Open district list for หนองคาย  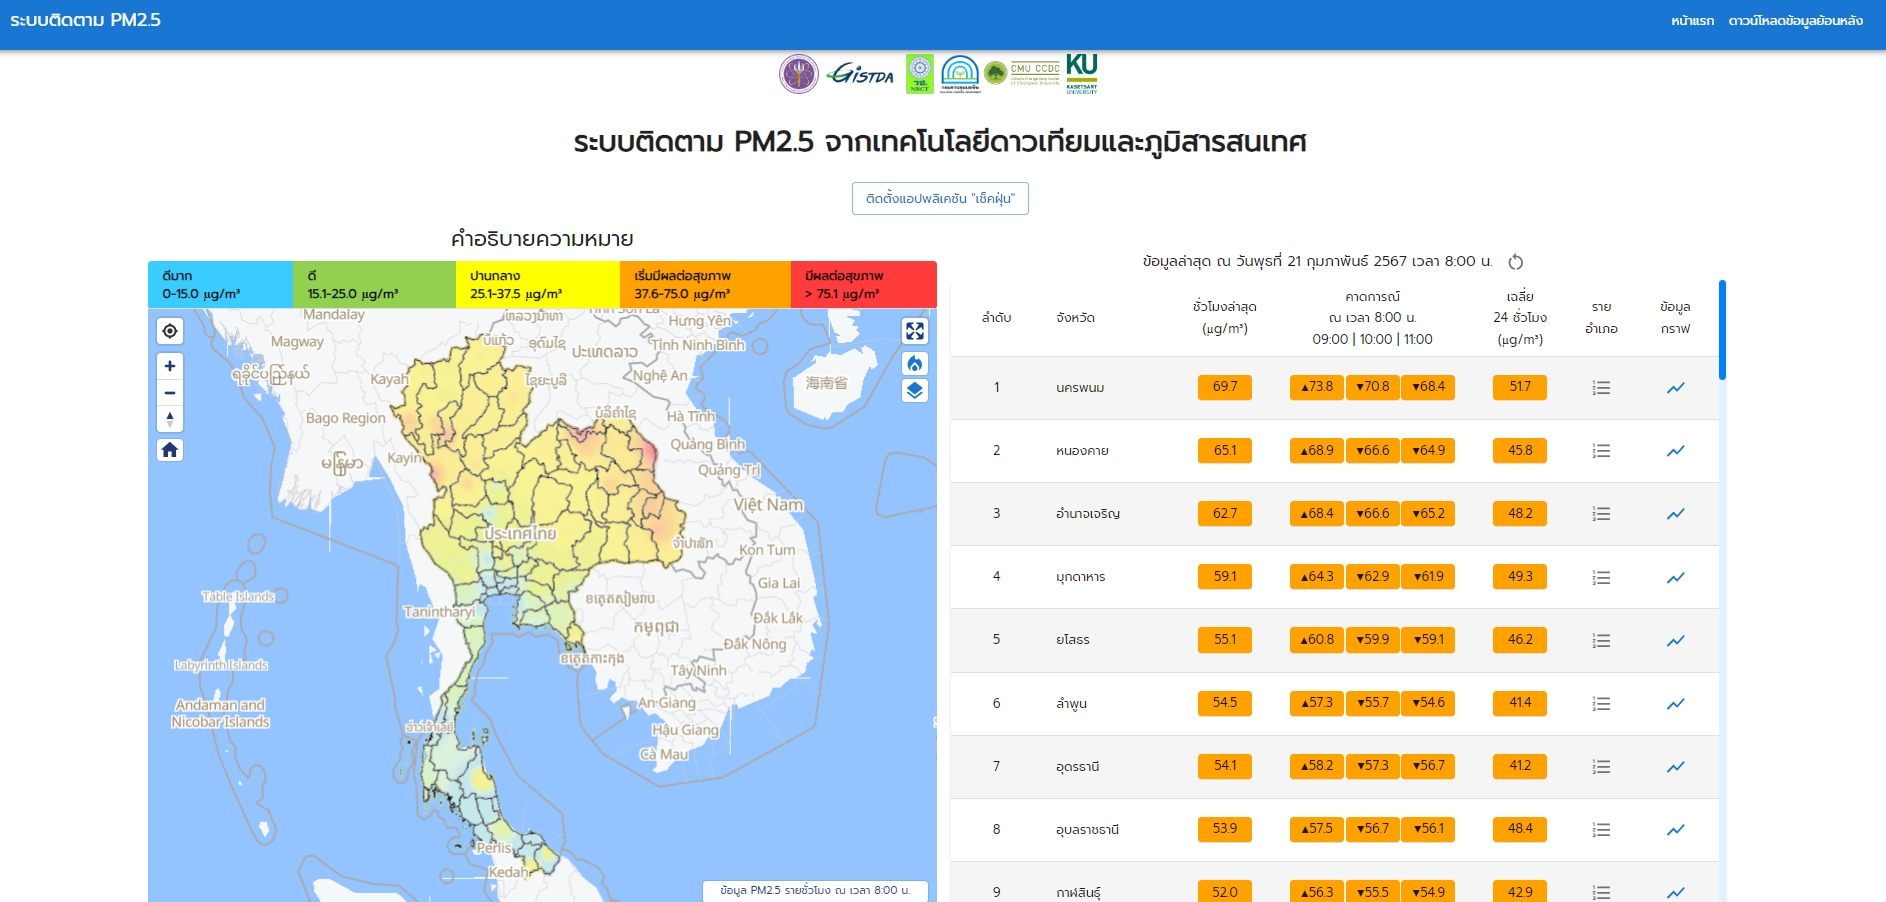click(1601, 451)
